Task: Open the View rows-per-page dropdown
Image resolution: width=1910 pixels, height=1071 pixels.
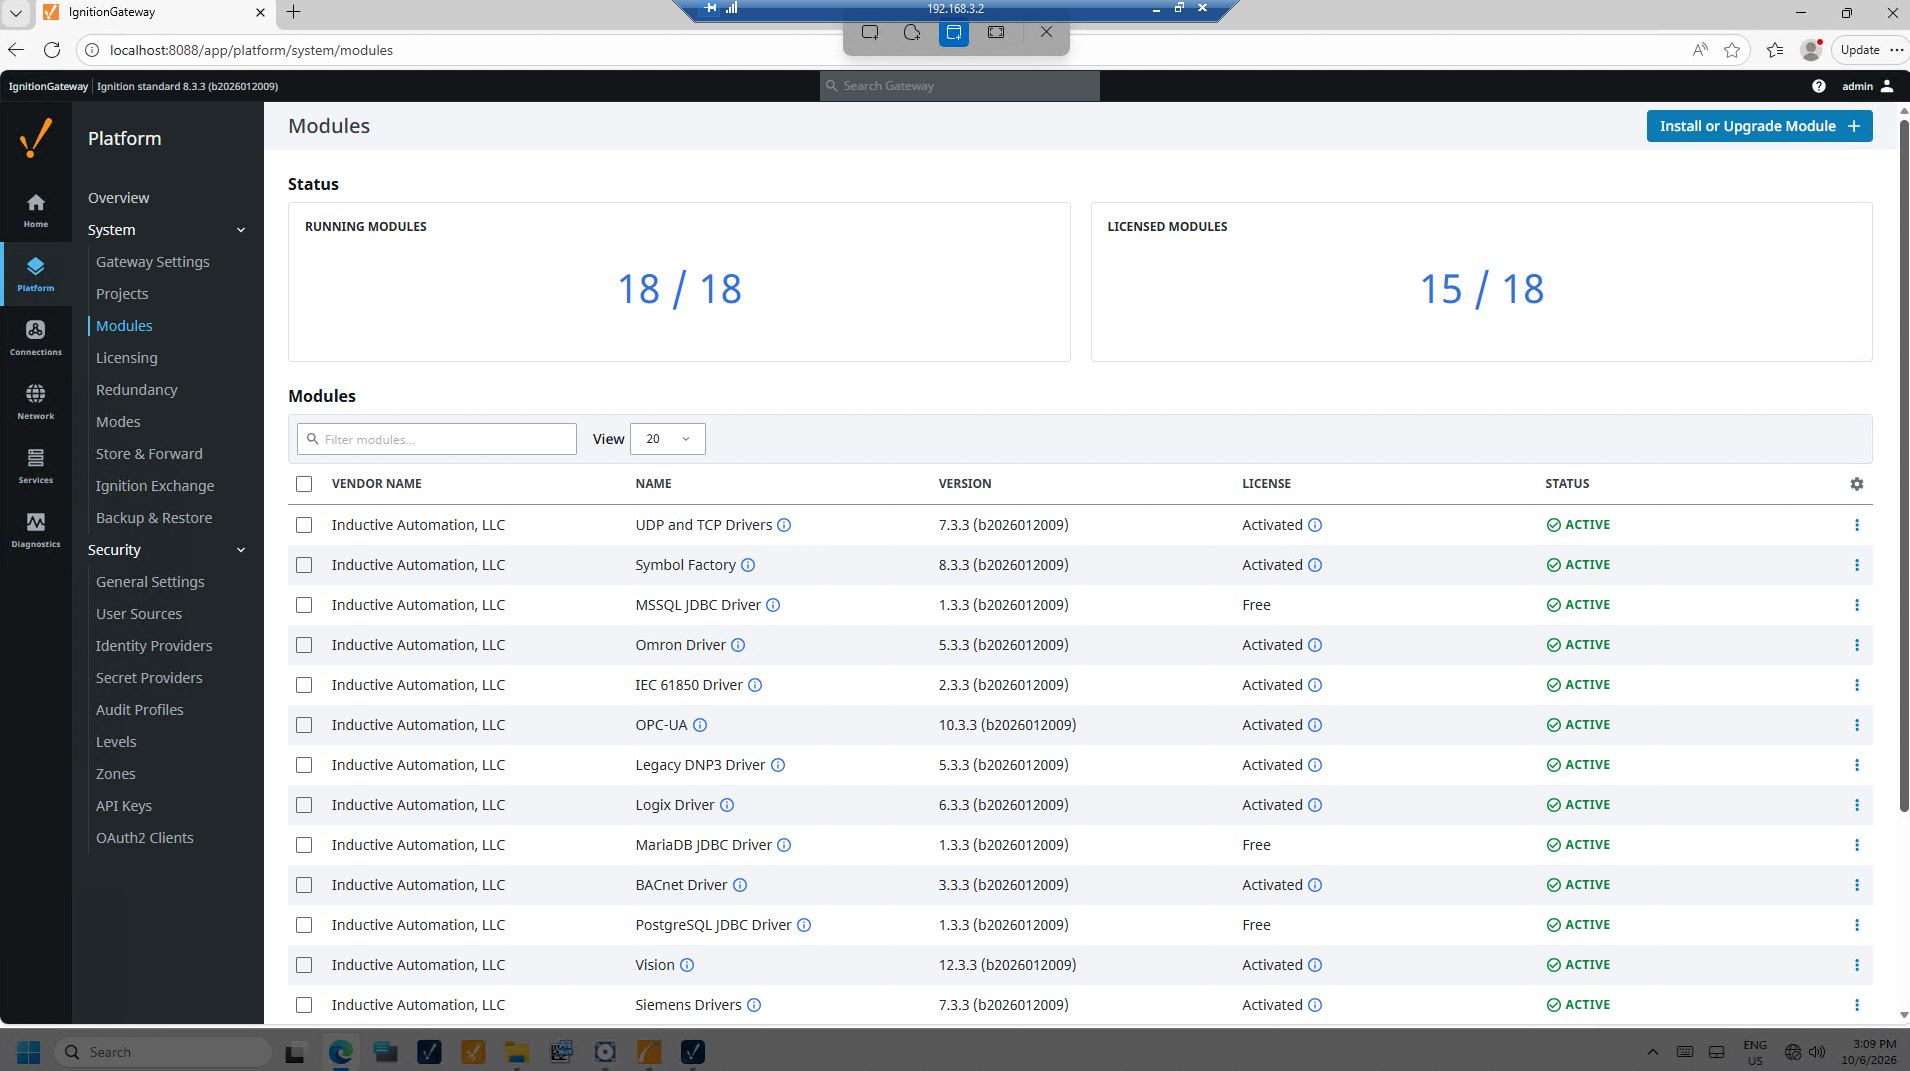Action: point(667,439)
